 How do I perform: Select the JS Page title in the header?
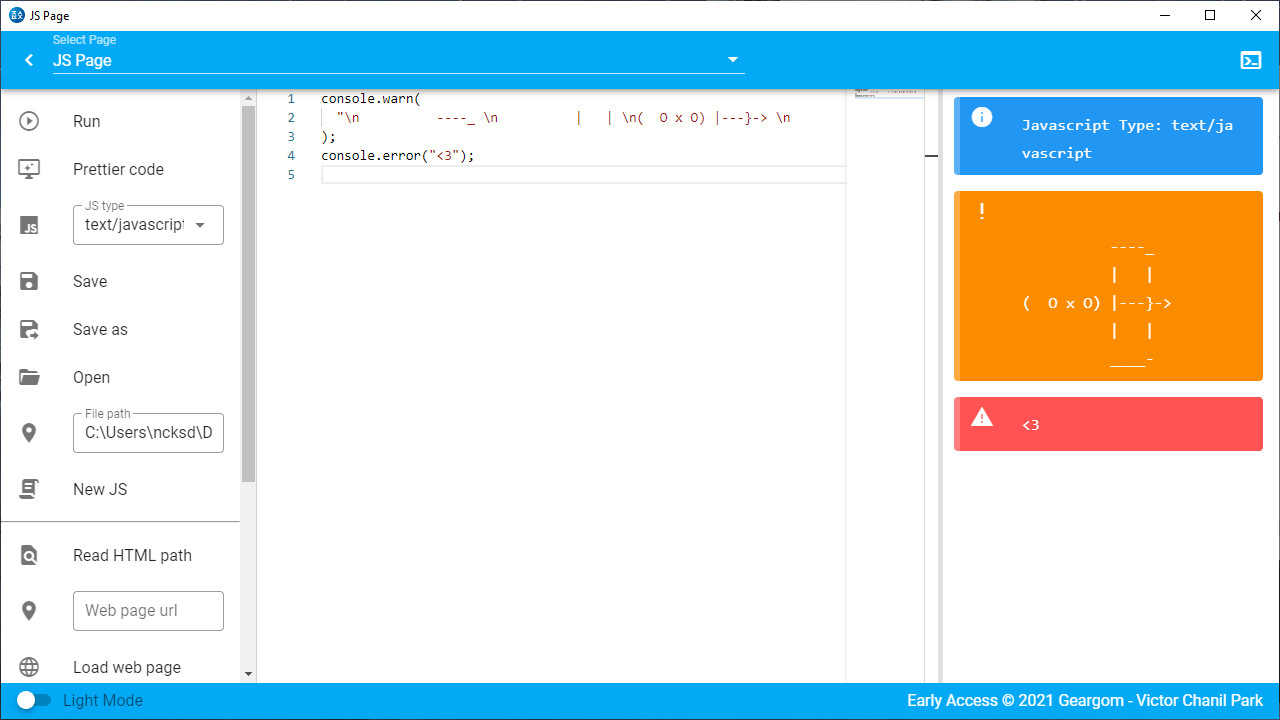pos(80,60)
